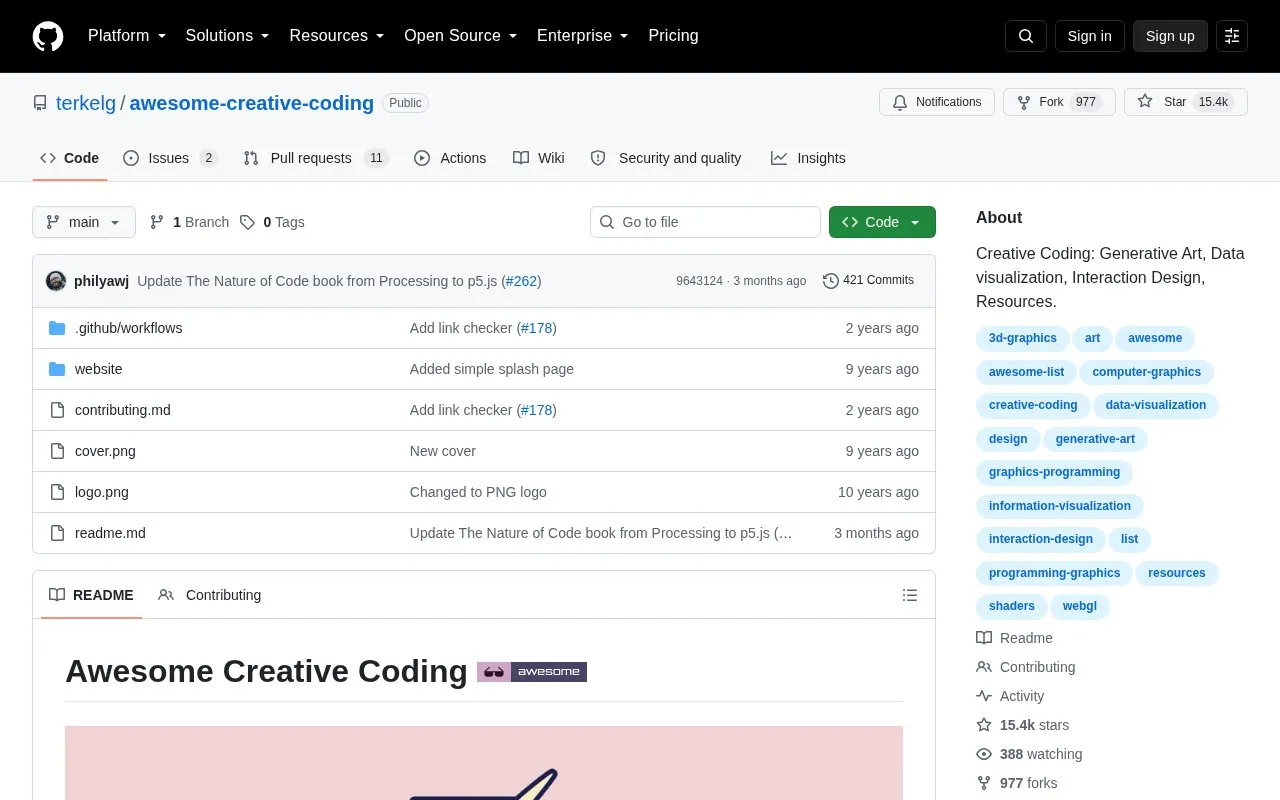Expand the Open Source menu
Viewport: 1280px width, 800px height.
460,36
